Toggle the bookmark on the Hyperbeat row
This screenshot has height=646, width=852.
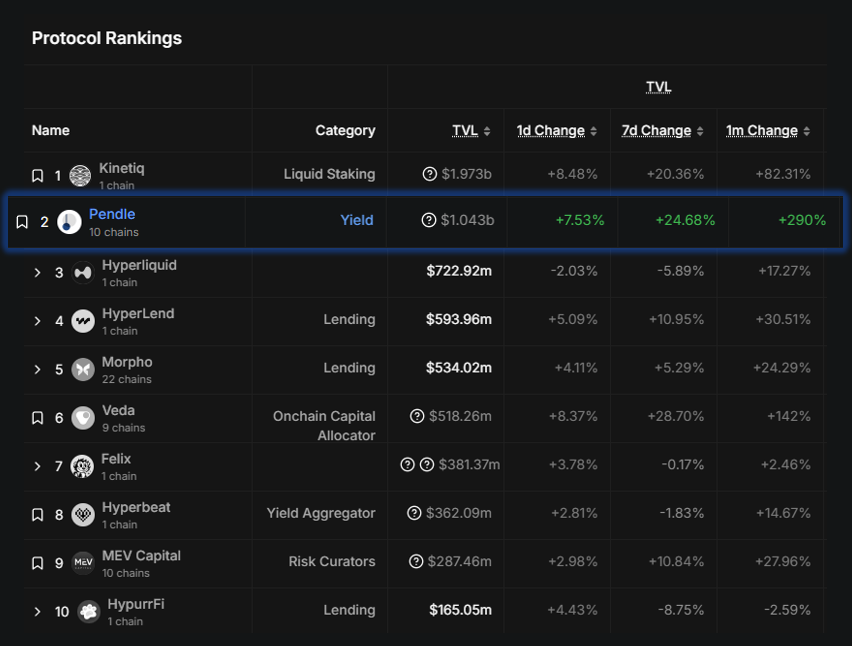point(37,515)
